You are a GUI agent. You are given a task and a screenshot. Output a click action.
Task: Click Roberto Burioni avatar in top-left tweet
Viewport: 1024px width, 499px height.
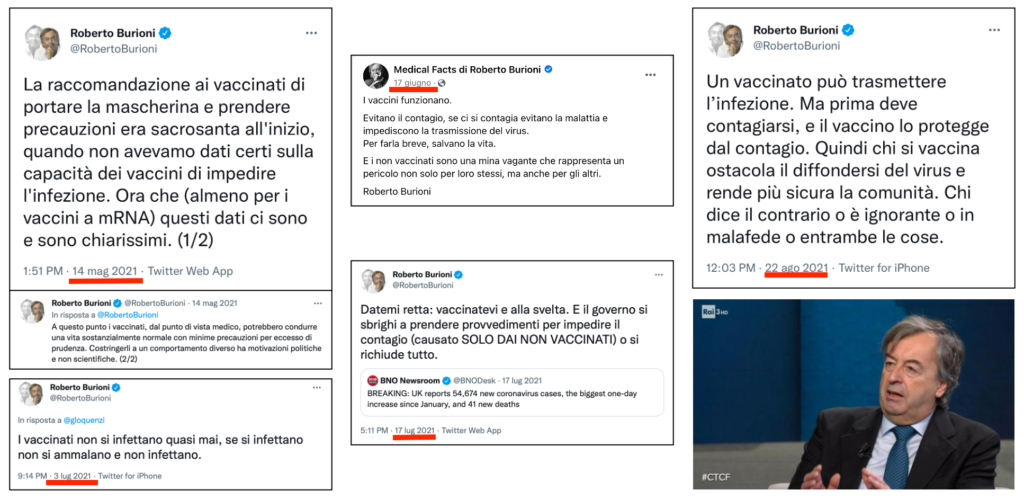(x=42, y=43)
